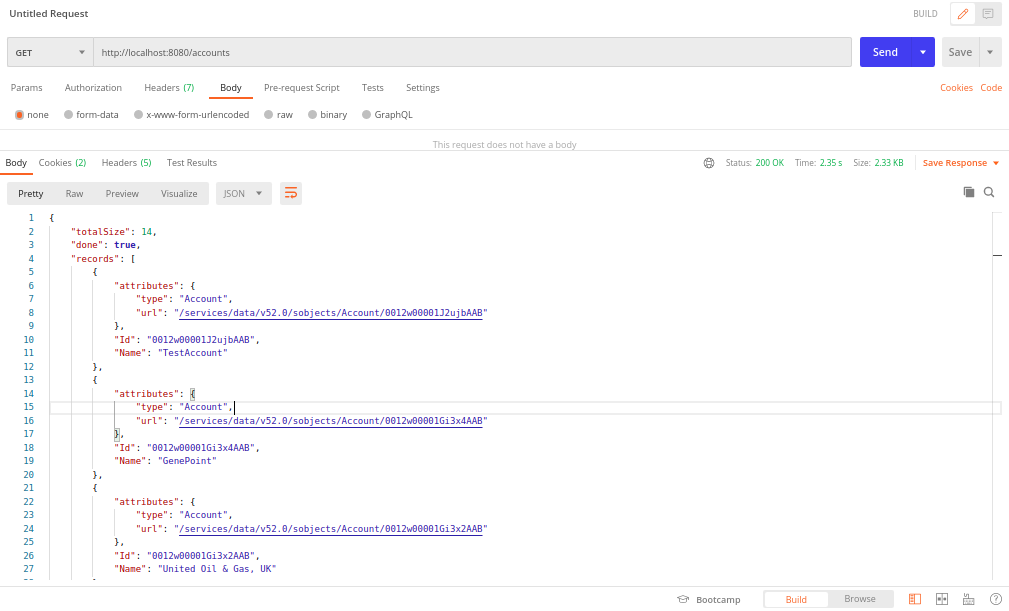This screenshot has height=611, width=1009.
Task: Open the orange Cookies link
Action: 956,87
